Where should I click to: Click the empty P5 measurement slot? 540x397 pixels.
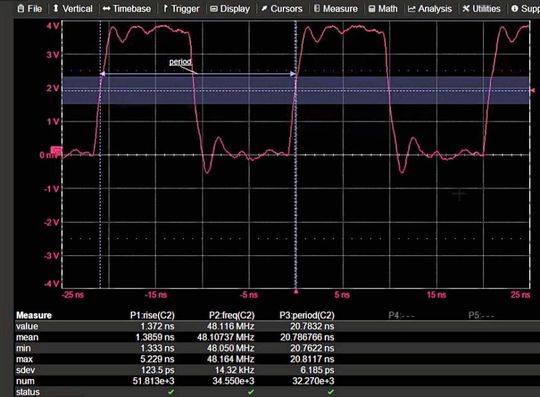tap(481, 315)
